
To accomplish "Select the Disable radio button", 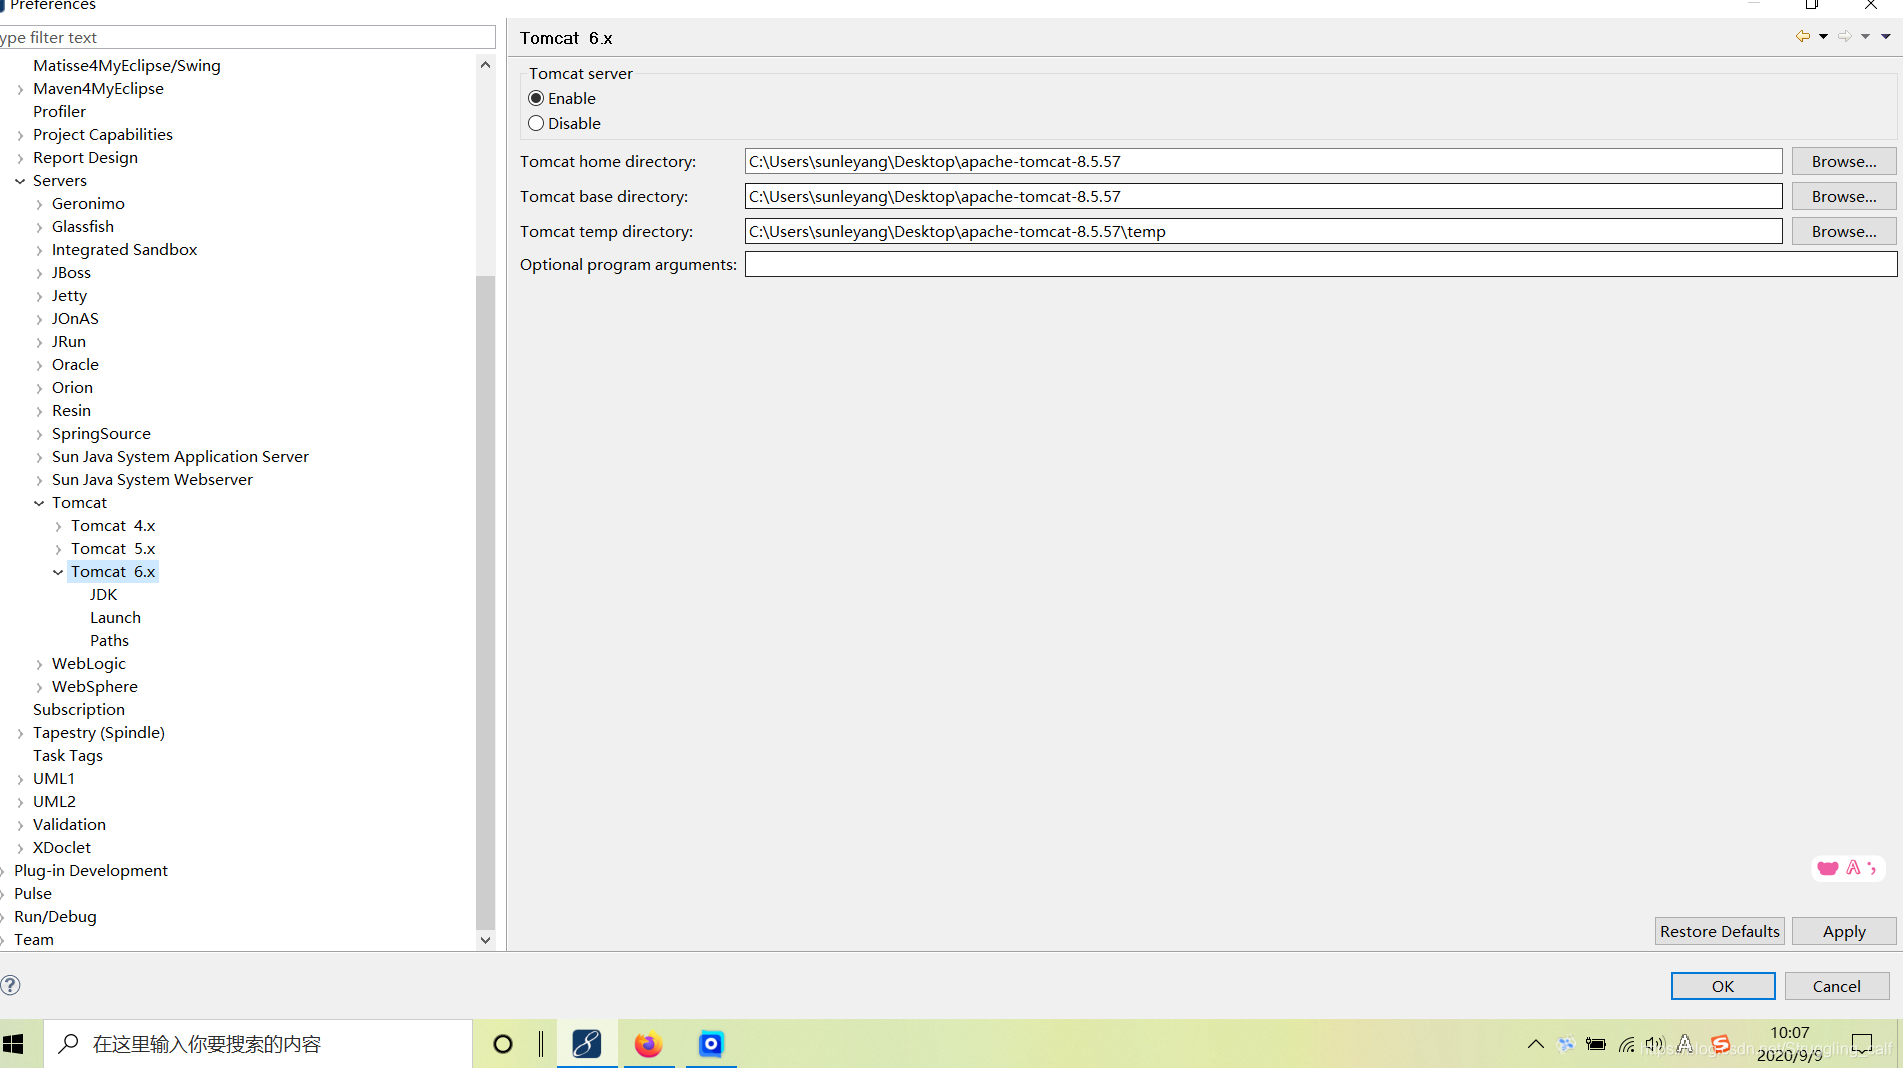I will [x=536, y=123].
